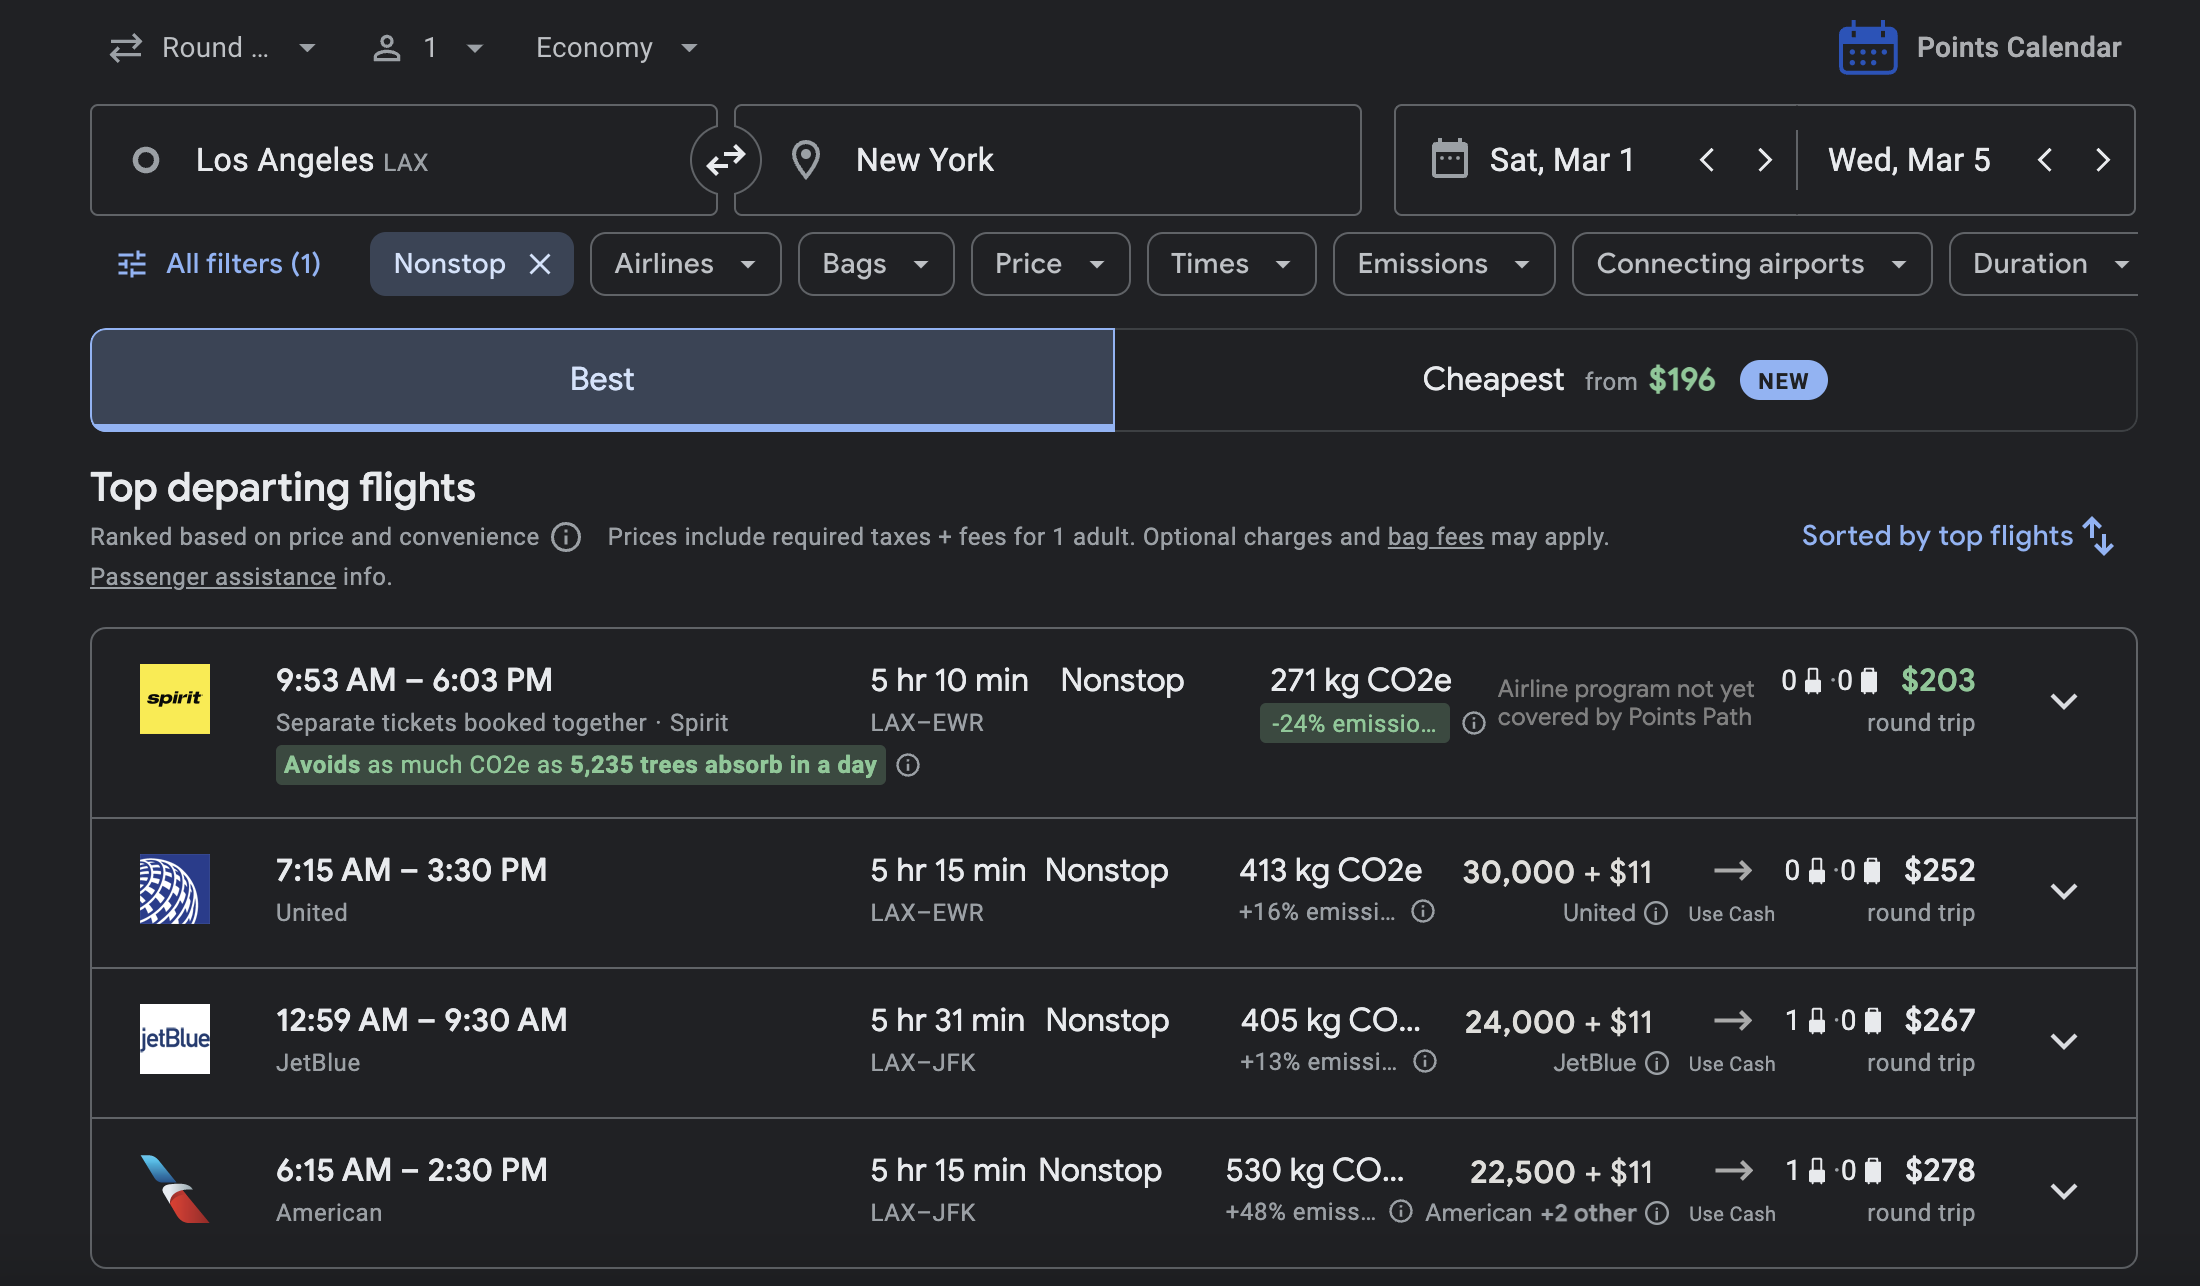Screen dimensions: 2200x1286
Task: Open Times filter dropdown
Action: coord(1231,264)
